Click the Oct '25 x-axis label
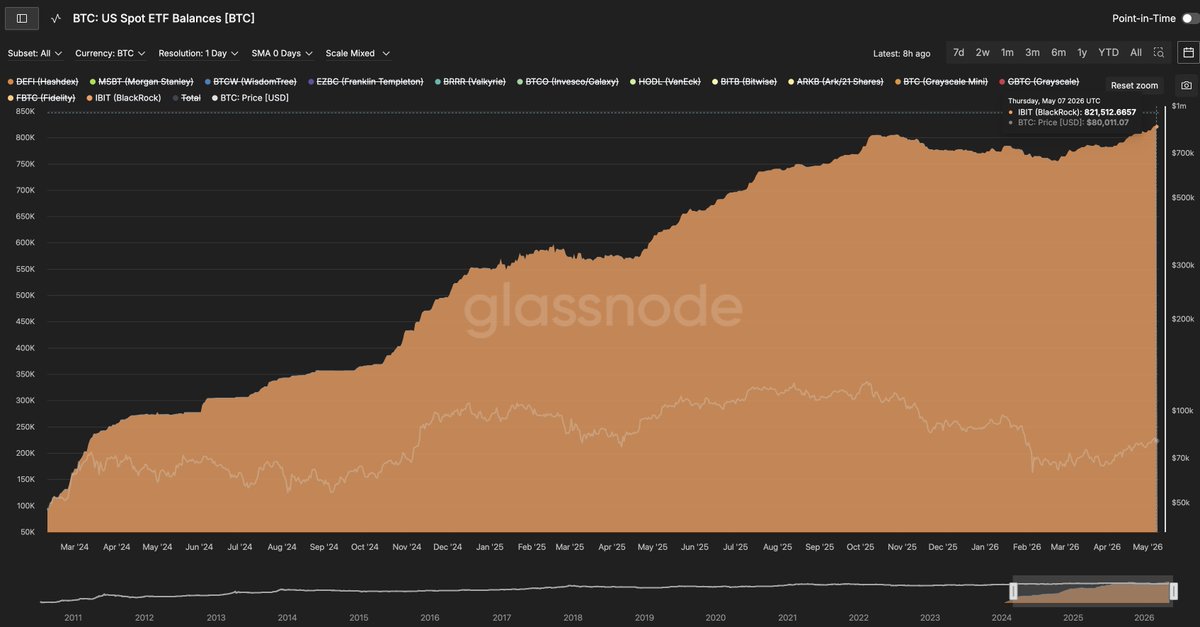Screen dimensions: 1200x627 [860, 547]
